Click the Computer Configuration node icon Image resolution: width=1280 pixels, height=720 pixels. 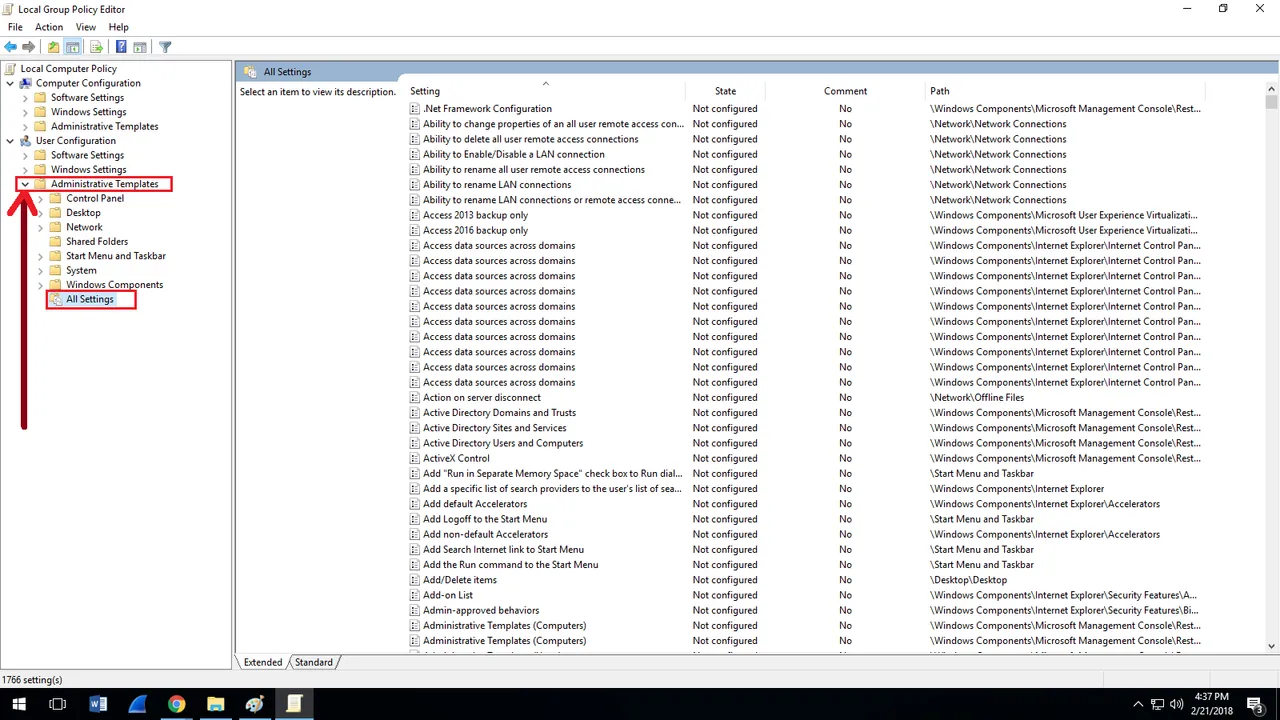coord(26,83)
